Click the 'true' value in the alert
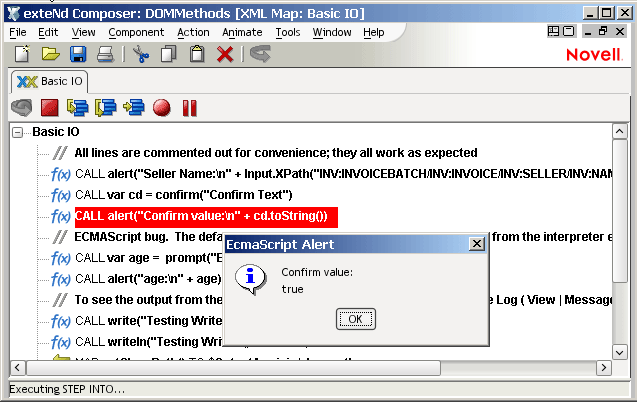The height and width of the screenshot is (402, 637). 292,290
